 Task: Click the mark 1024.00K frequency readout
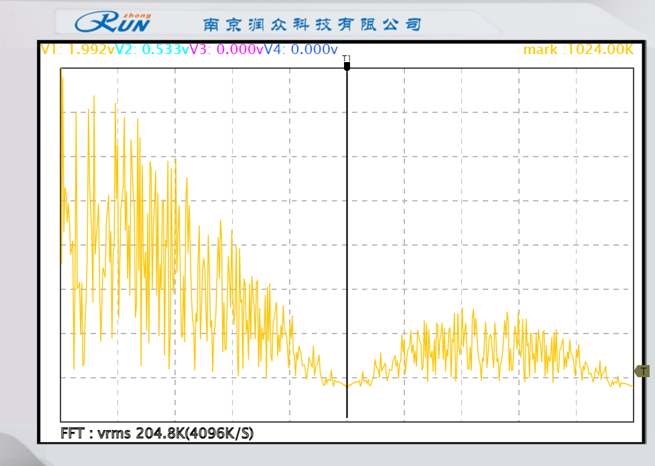578,49
